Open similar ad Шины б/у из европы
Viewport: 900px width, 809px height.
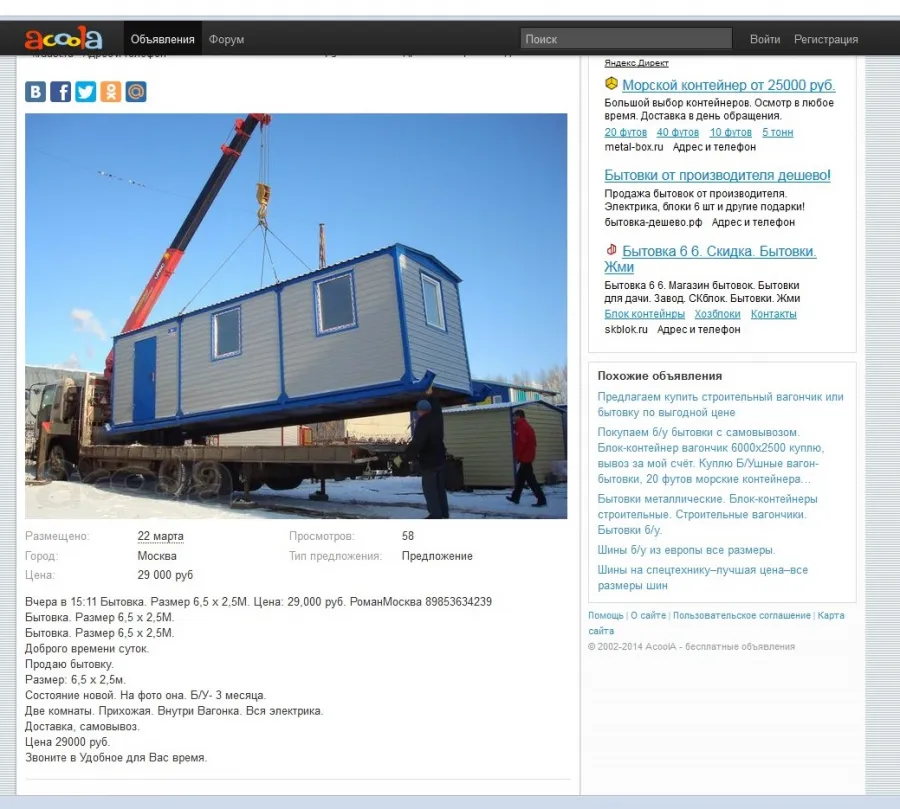click(x=686, y=550)
